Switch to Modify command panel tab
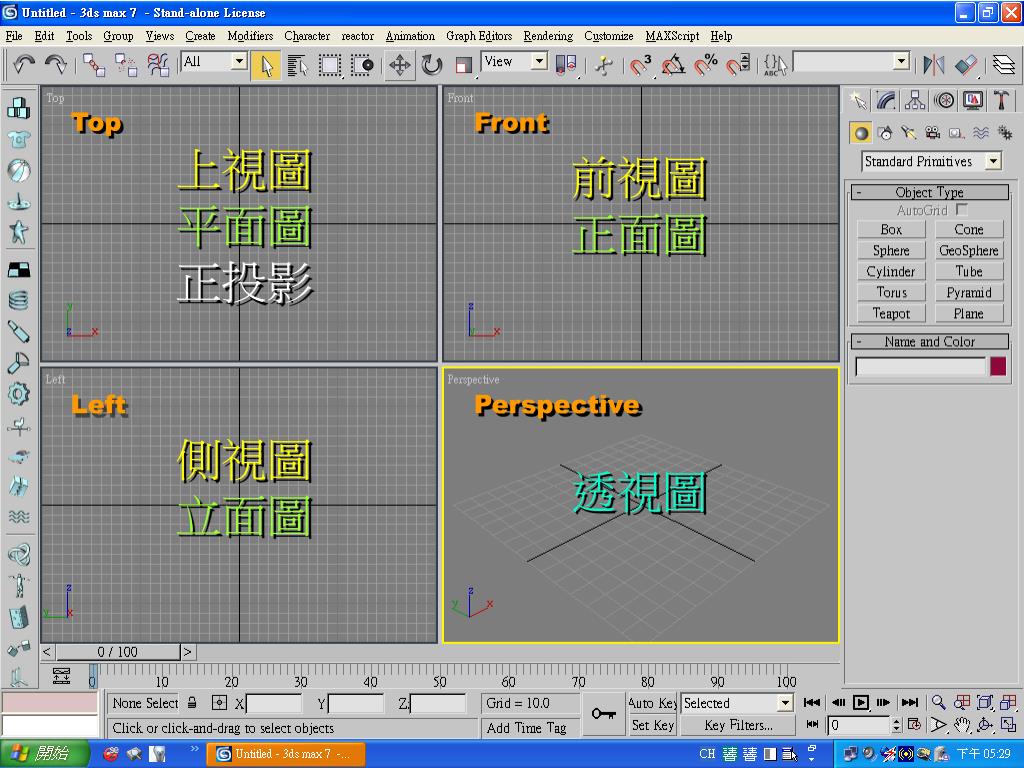Screen dimensions: 1024x768 pyautogui.click(x=886, y=100)
